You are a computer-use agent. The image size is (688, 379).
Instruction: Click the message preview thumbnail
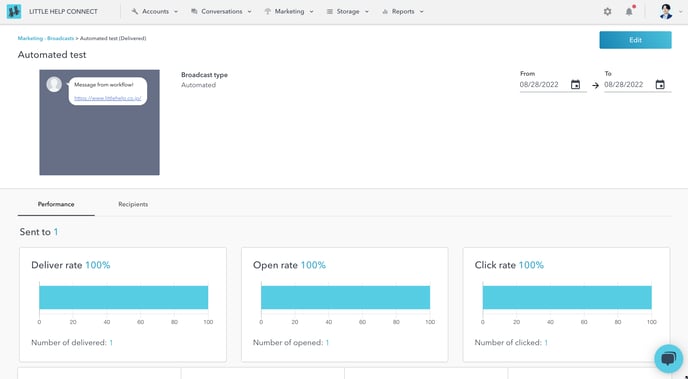point(100,122)
